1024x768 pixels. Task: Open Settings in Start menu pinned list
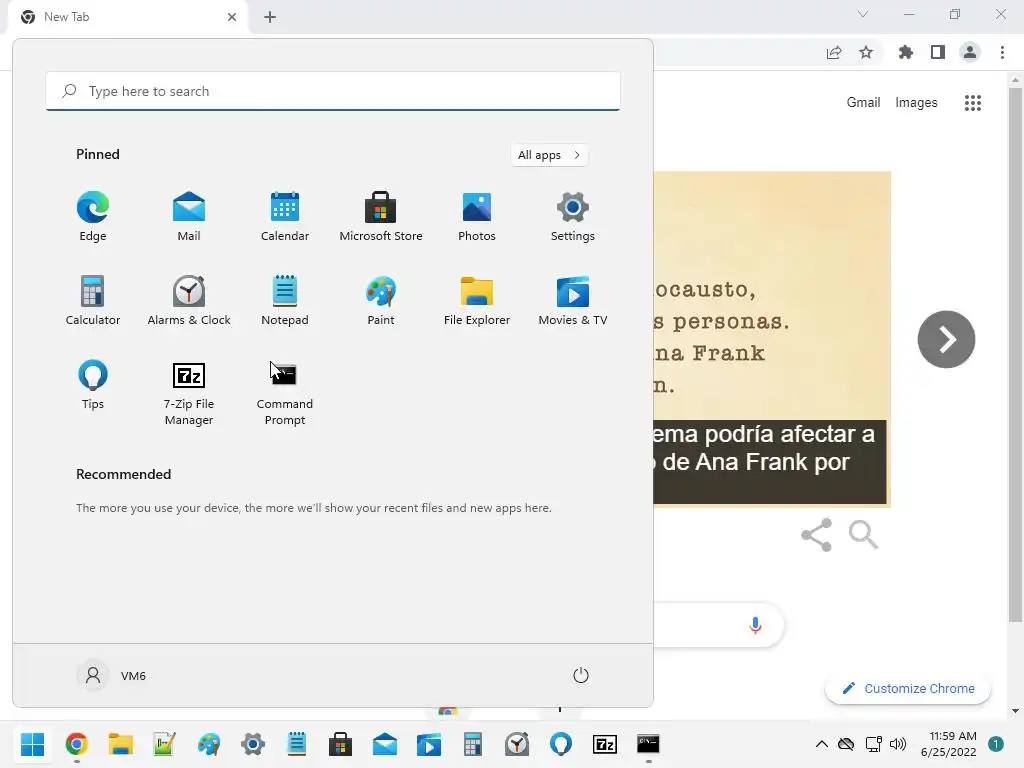573,217
